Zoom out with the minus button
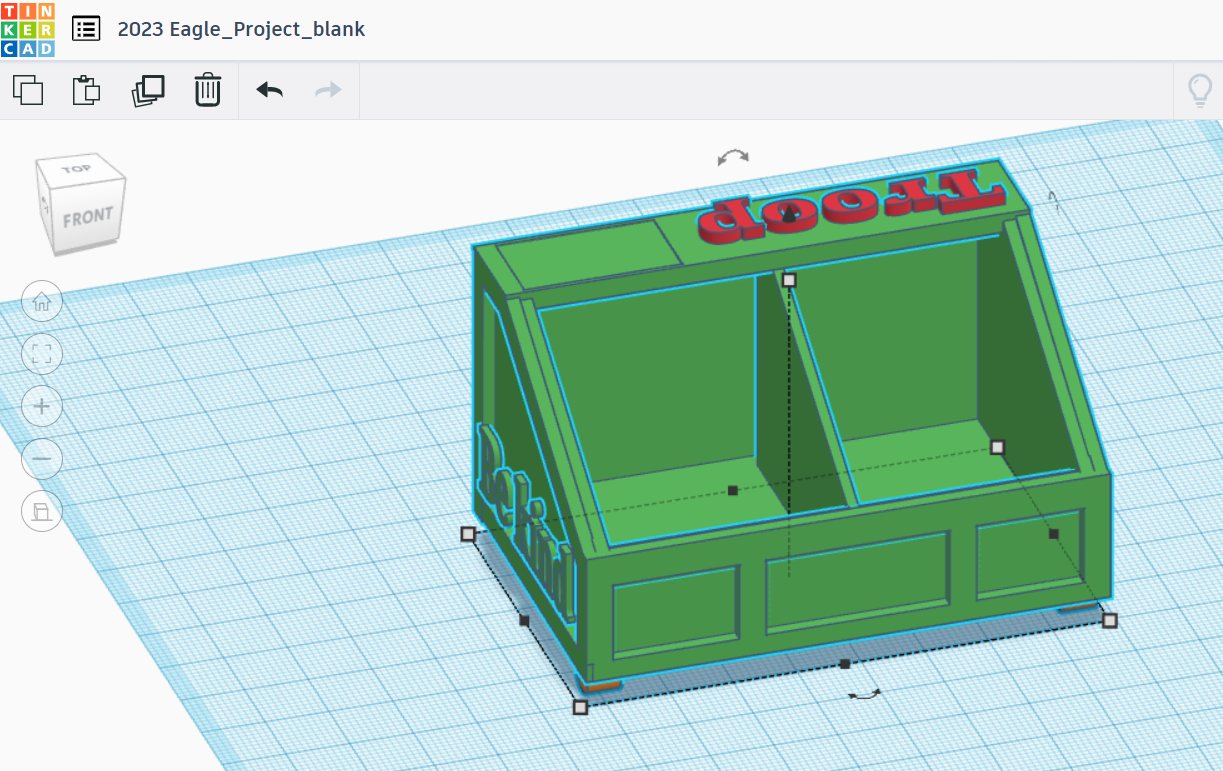Image resolution: width=1223 pixels, height=771 pixels. [x=42, y=459]
